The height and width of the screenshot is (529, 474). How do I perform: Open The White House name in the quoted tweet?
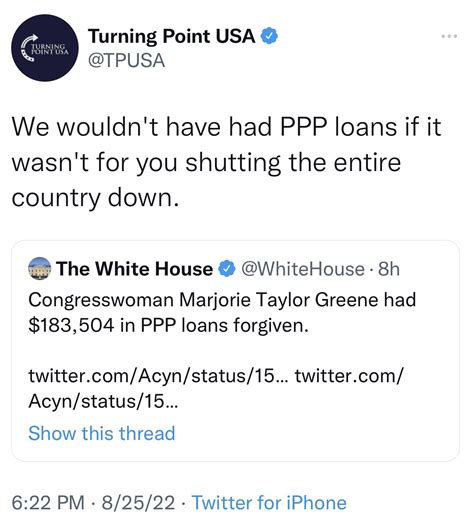[x=134, y=269]
